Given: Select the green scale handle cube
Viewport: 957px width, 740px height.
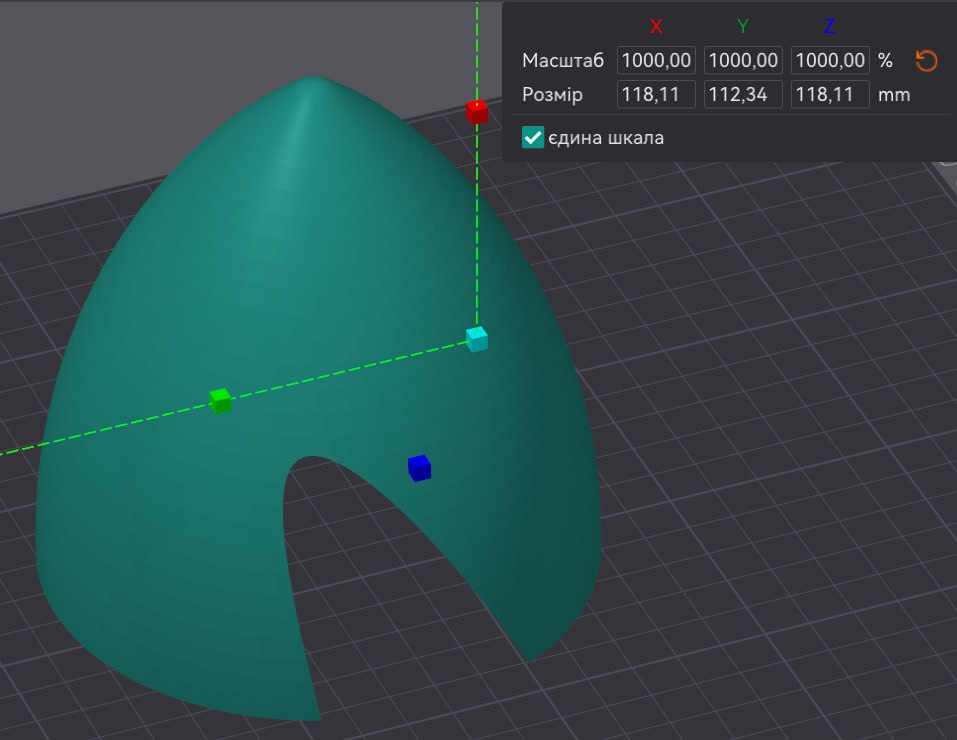Looking at the screenshot, I should tap(221, 401).
